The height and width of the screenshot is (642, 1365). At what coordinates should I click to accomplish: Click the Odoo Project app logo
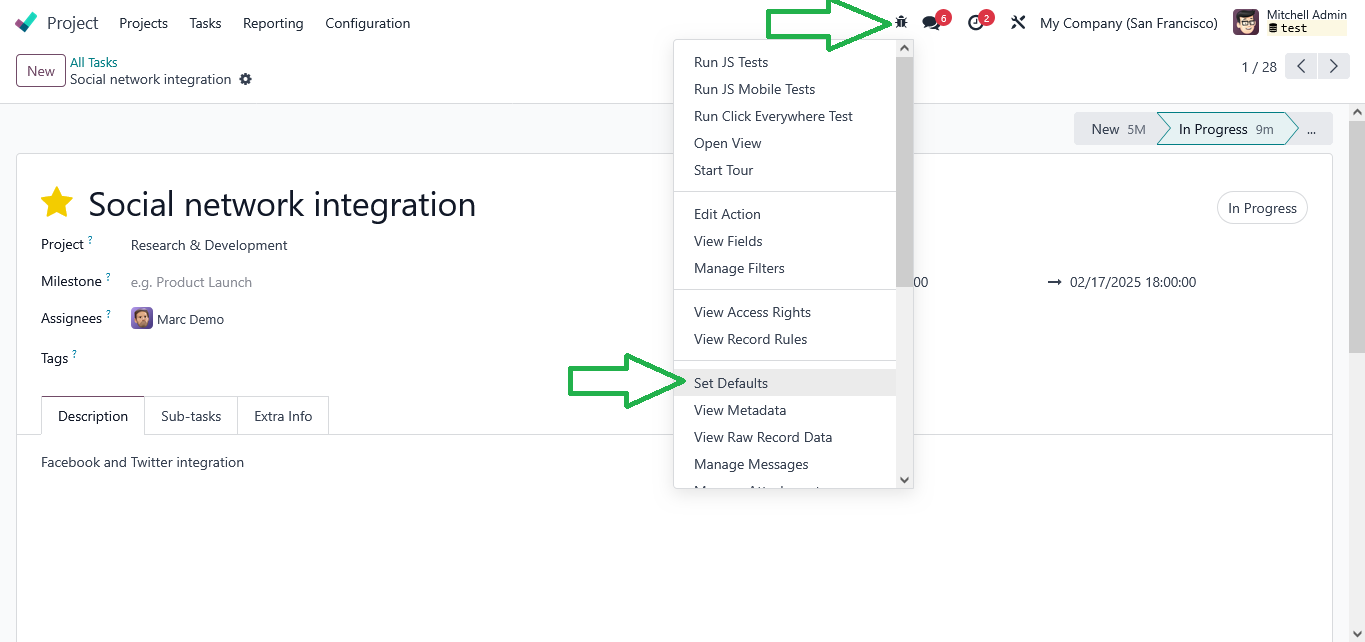pyautogui.click(x=27, y=22)
